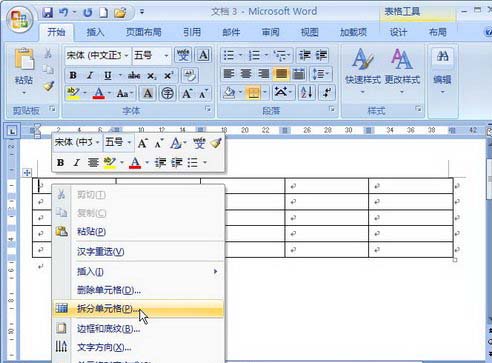Open 更改样式 change styles button
This screenshot has width=492, height=363.
tap(402, 71)
